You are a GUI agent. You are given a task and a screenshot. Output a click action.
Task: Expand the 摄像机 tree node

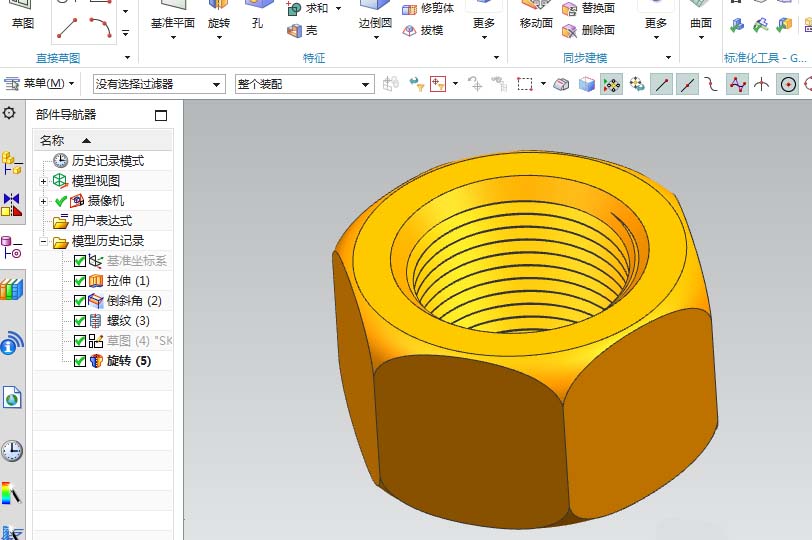[x=44, y=201]
